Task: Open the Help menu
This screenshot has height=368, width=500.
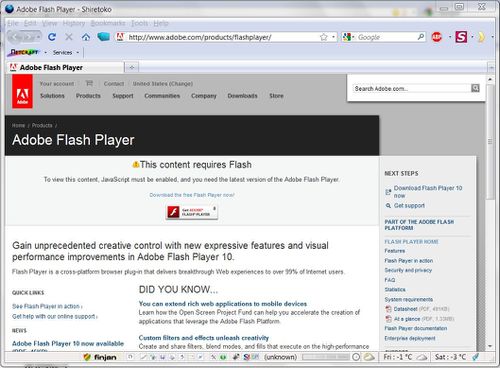Action: pos(161,23)
